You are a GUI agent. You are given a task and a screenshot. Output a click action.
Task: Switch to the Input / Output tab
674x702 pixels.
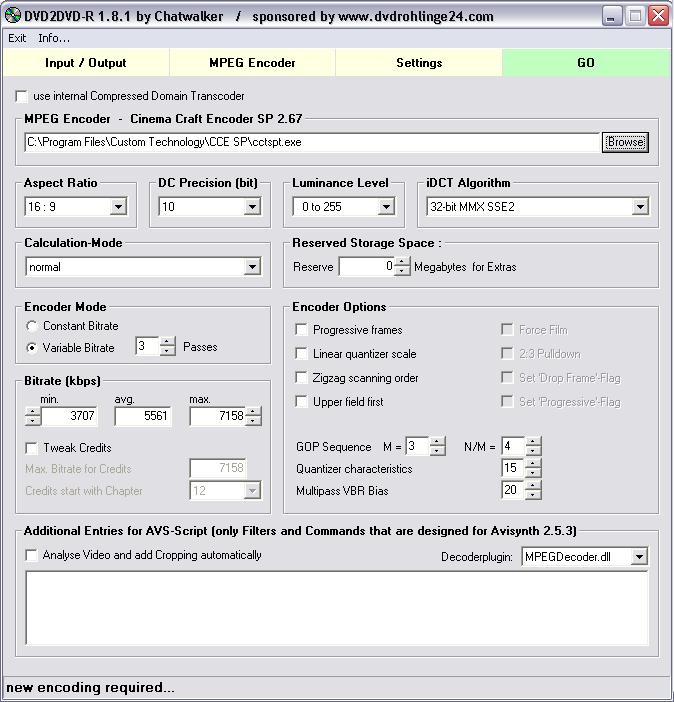pos(86,63)
